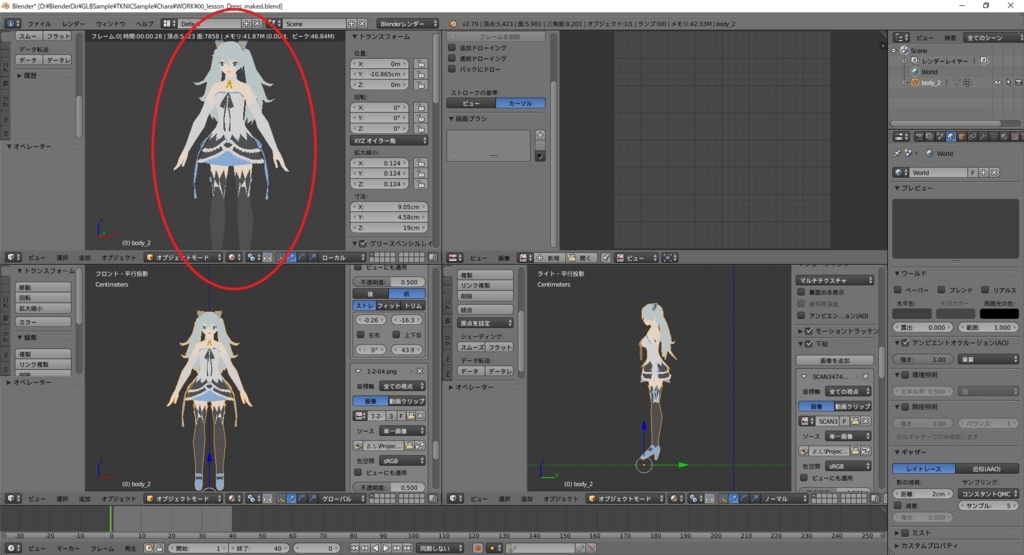Add a new scene with plus icon

(x=351, y=24)
